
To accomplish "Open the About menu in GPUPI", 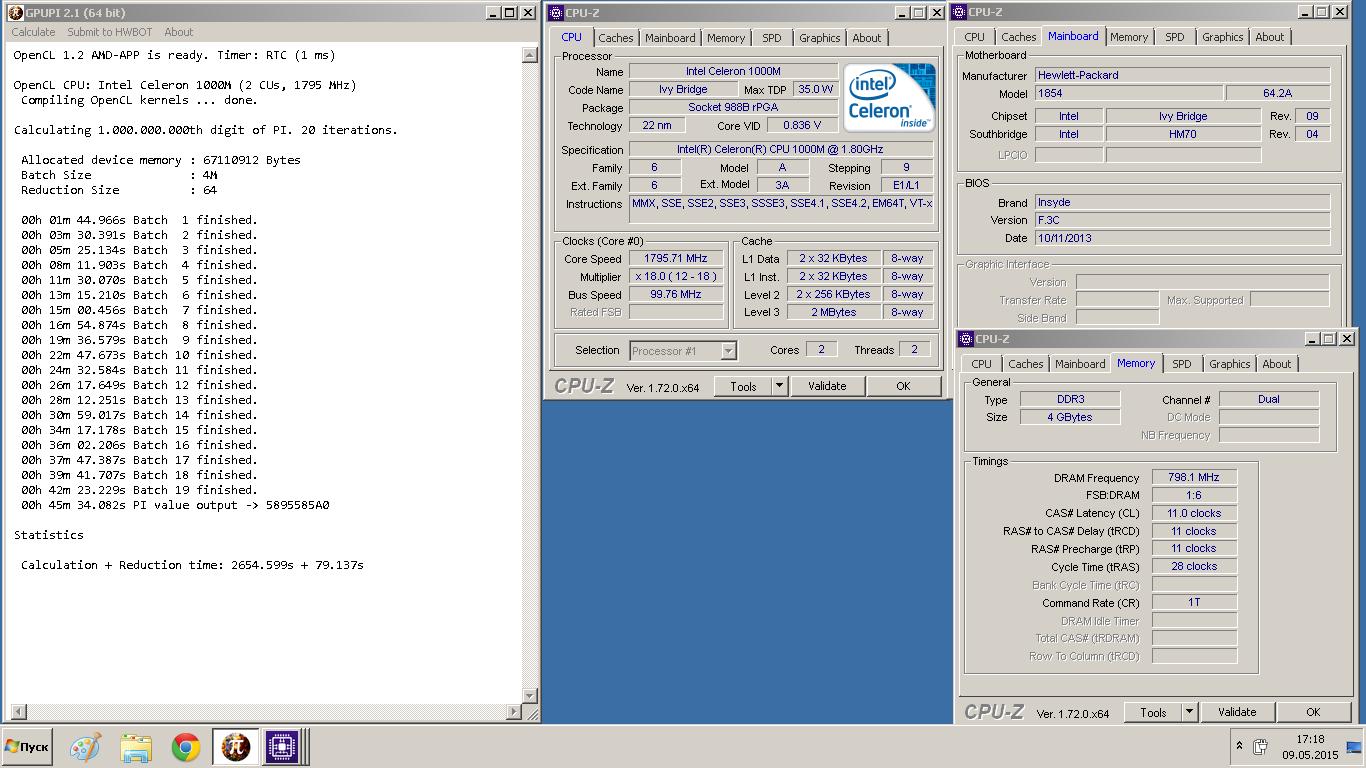I will pos(179,32).
